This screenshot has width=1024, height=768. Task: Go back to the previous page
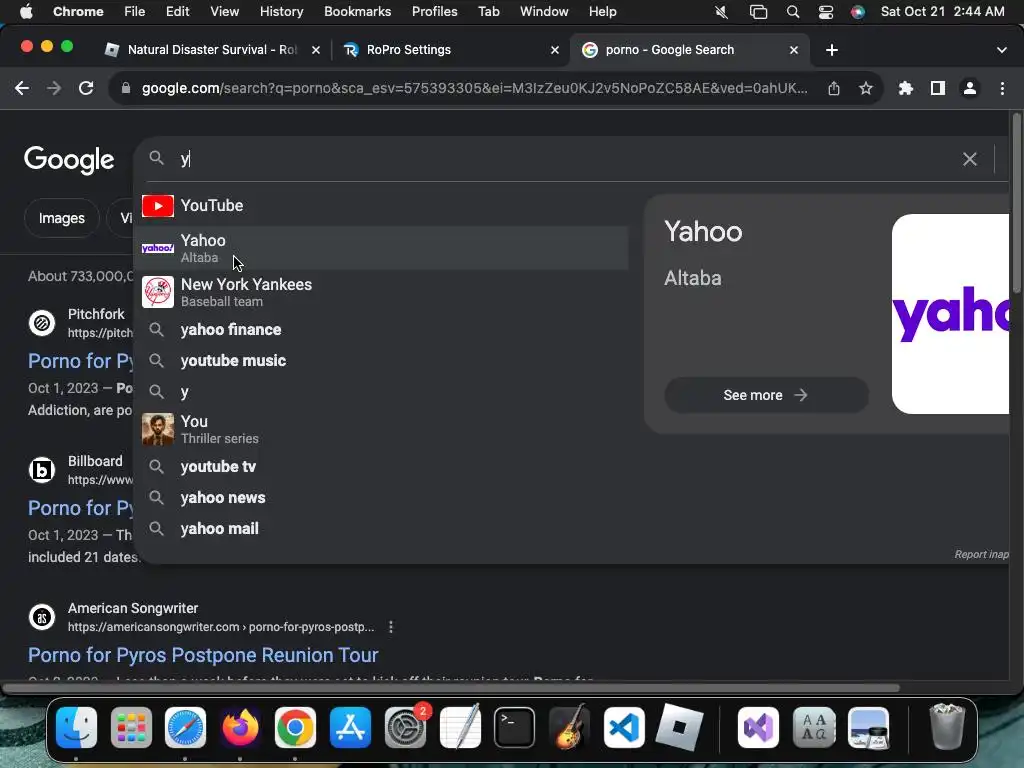click(22, 88)
